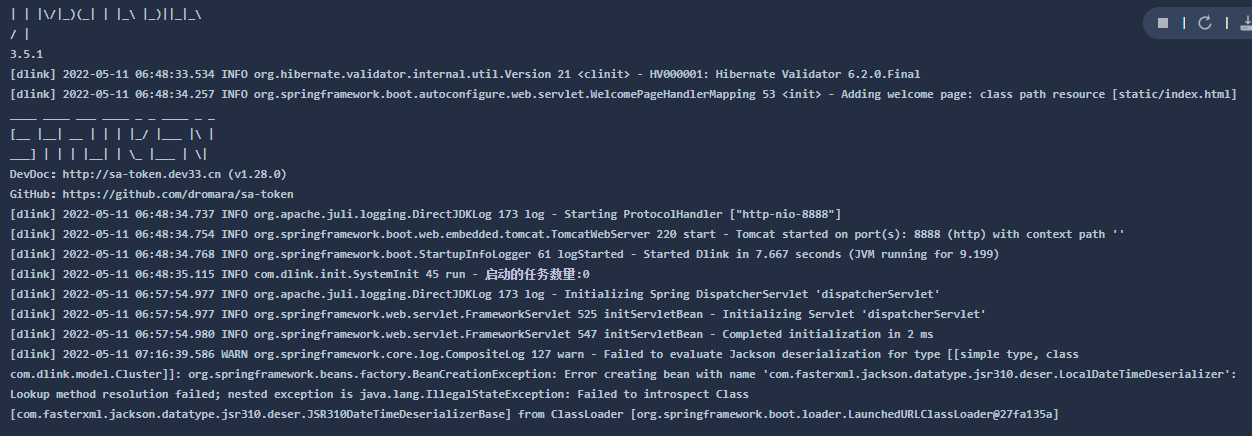The image size is (1252, 436).
Task: Select the 'Adding welcome page' log entry
Action: 623,94
